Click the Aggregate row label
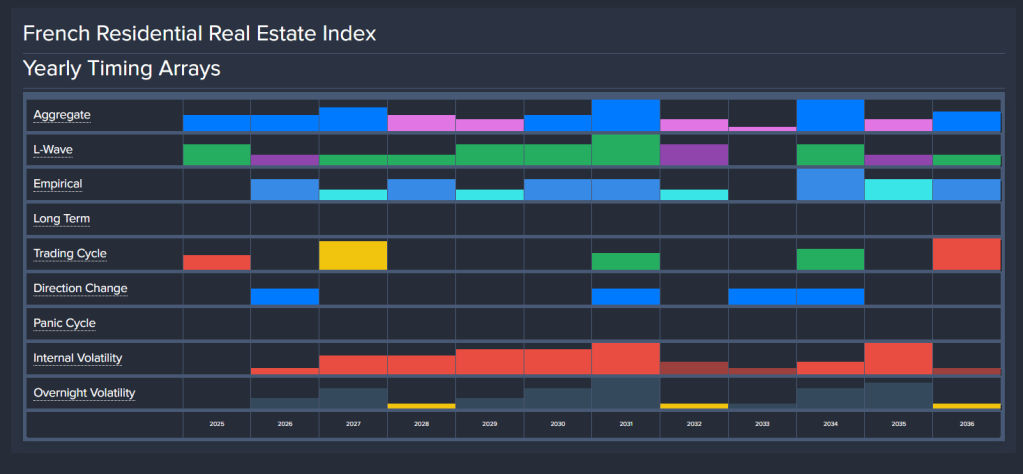The height and width of the screenshot is (474, 1023). [62, 115]
